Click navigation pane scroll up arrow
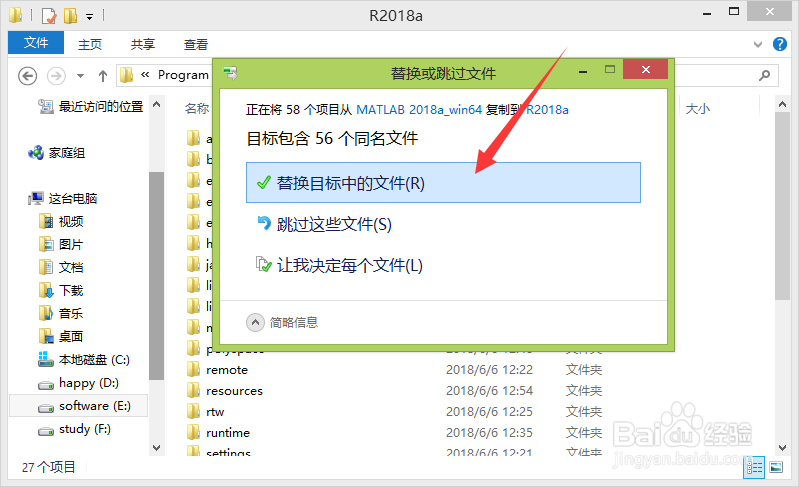This screenshot has width=799, height=487. pyautogui.click(x=156, y=104)
